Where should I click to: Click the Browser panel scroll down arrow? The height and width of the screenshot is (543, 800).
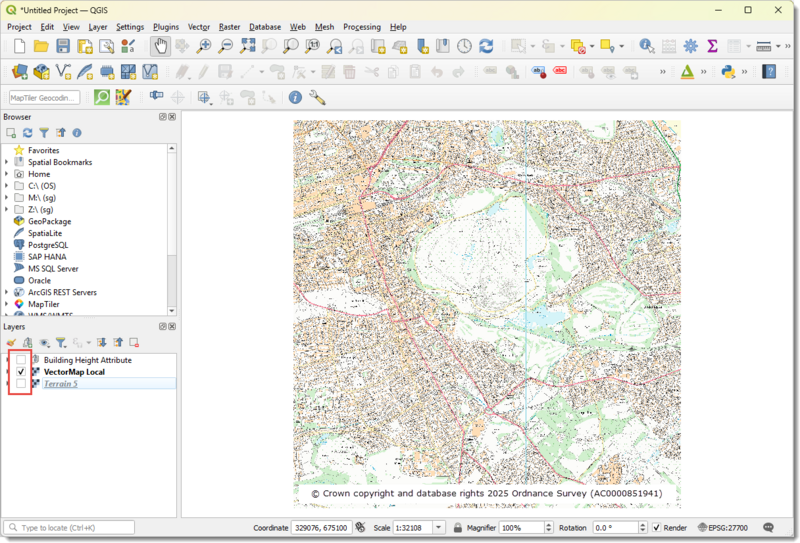[x=172, y=310]
